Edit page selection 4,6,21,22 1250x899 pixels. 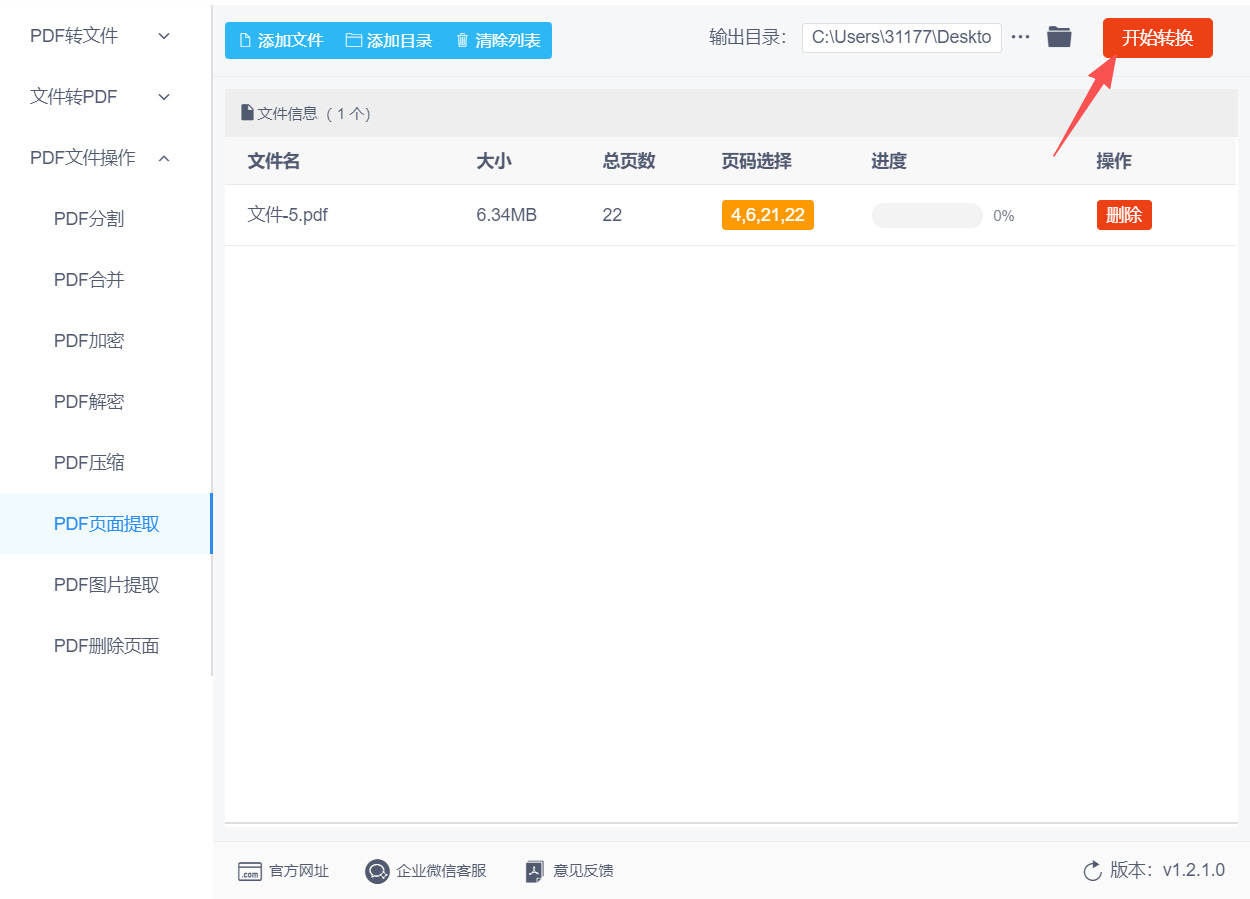767,214
